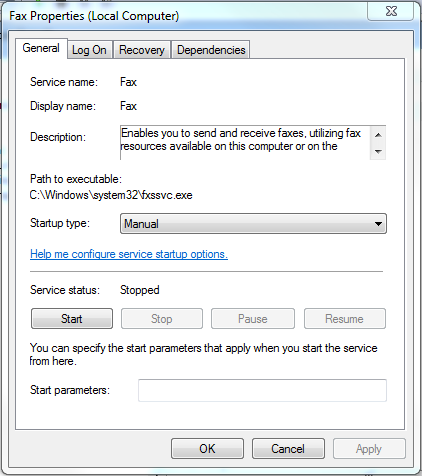Focus the Start parameters text field
Viewport: 422px width, 476px height.
(262, 390)
